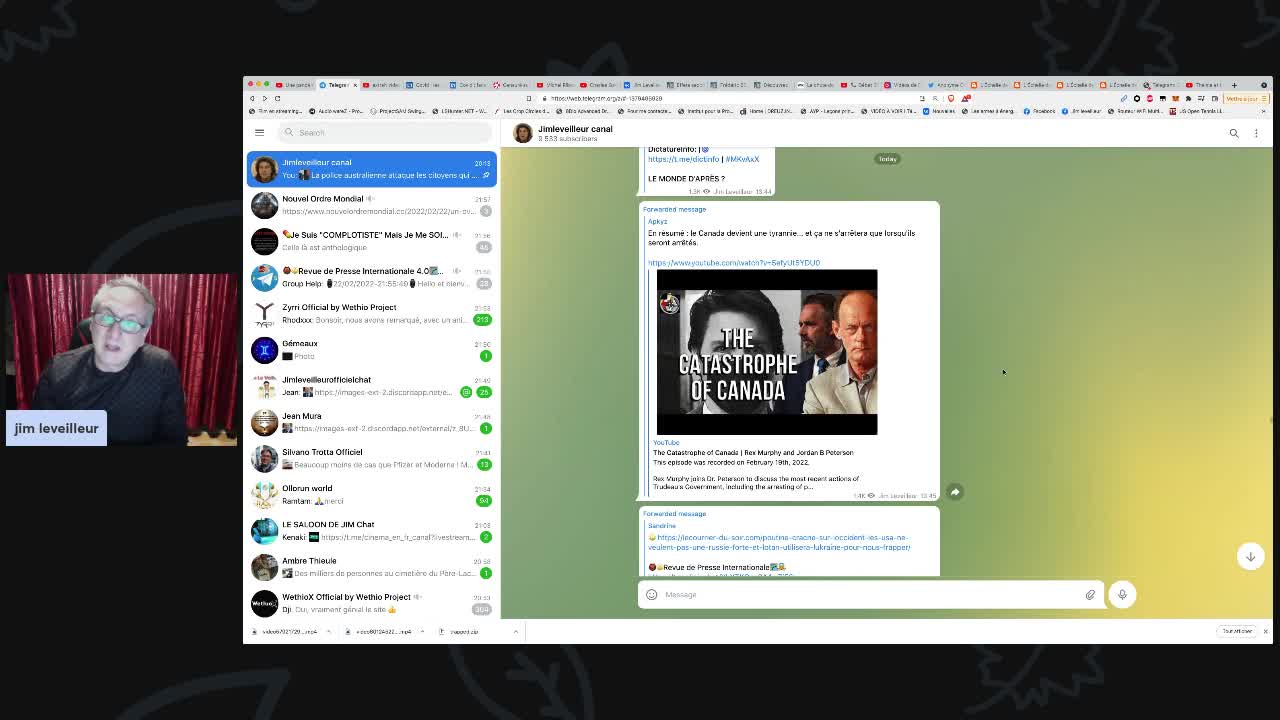Open the Silvano Trotta Officiel chat

[x=371, y=458]
